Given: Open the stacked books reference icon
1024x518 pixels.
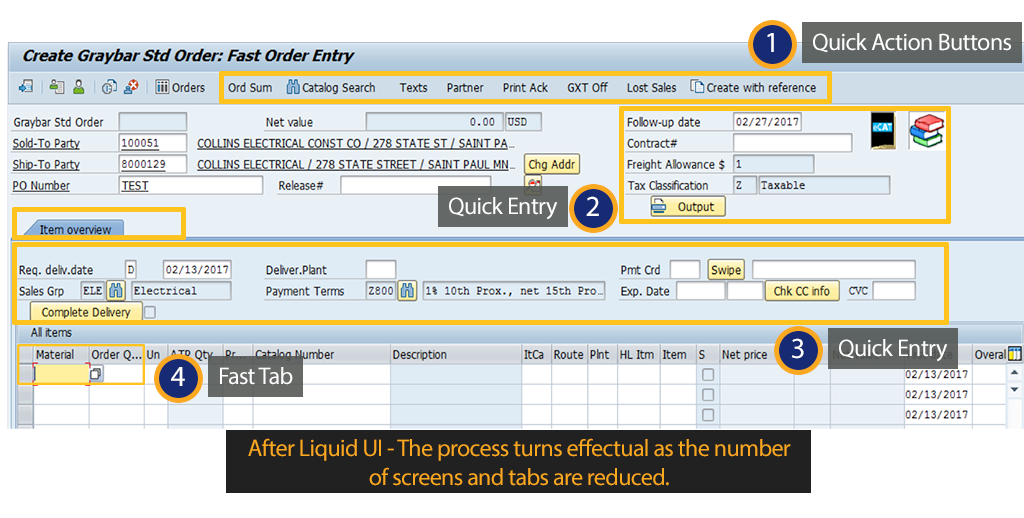Looking at the screenshot, I should coord(926,131).
